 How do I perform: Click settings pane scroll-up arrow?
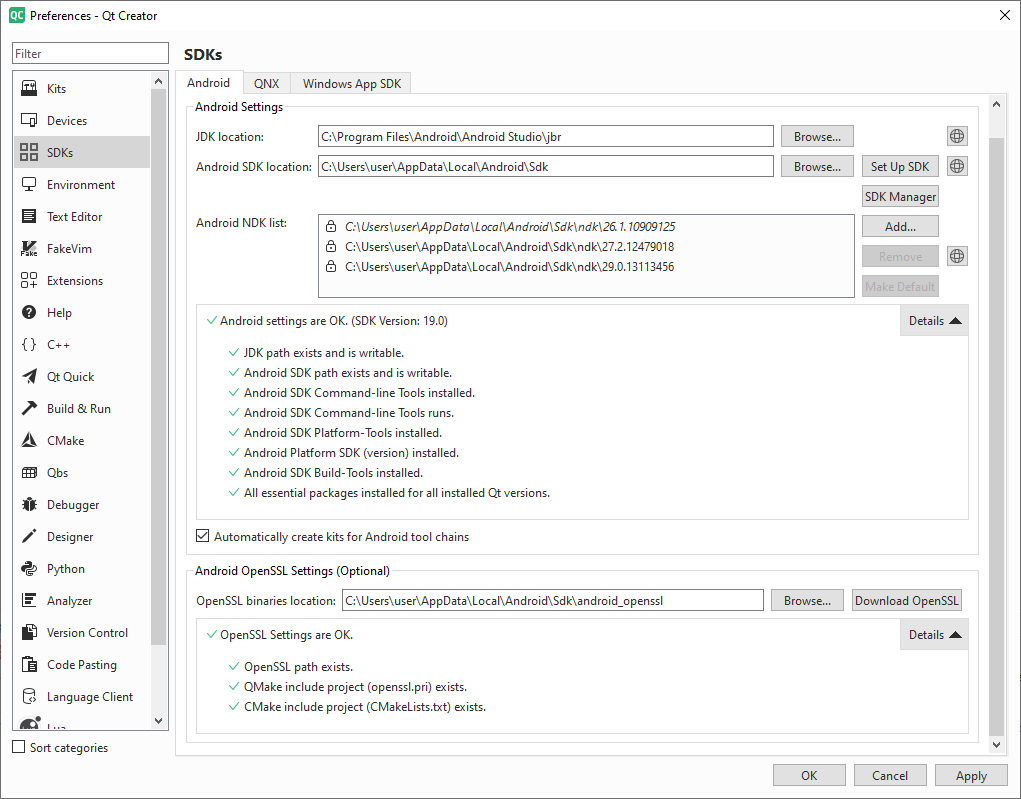pos(996,104)
